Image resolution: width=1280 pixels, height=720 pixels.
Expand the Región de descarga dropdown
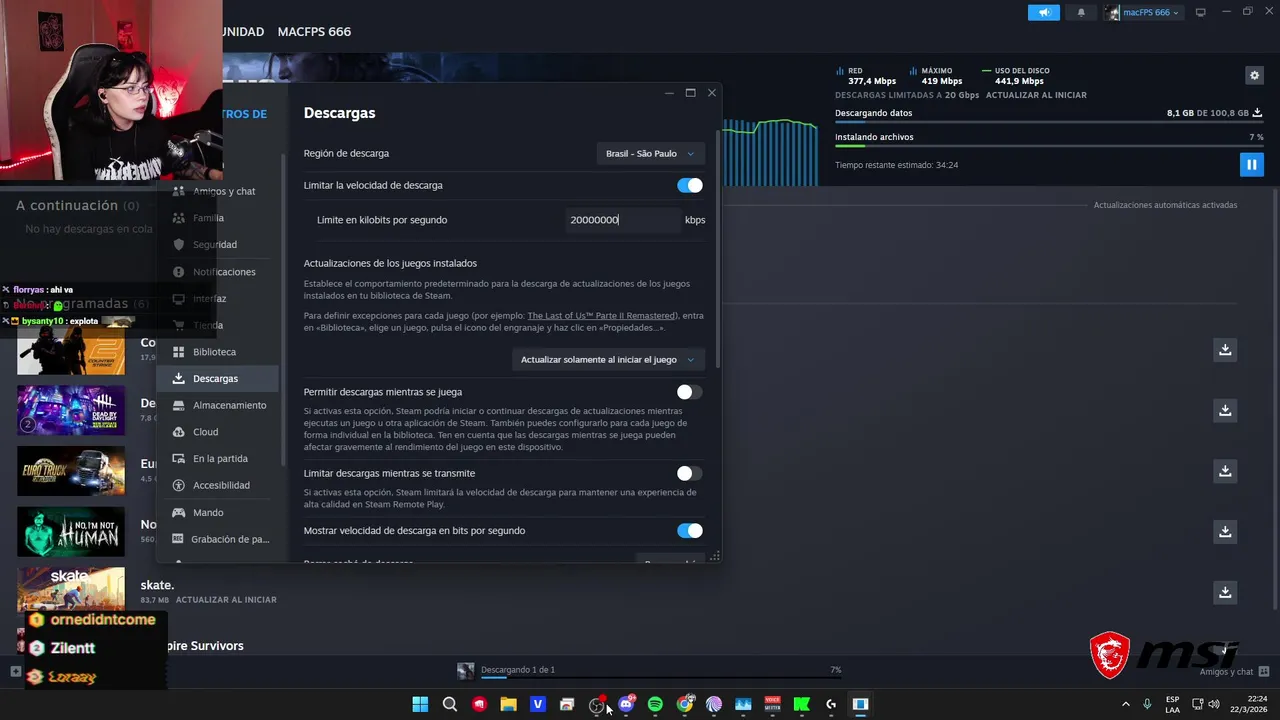[x=649, y=153]
